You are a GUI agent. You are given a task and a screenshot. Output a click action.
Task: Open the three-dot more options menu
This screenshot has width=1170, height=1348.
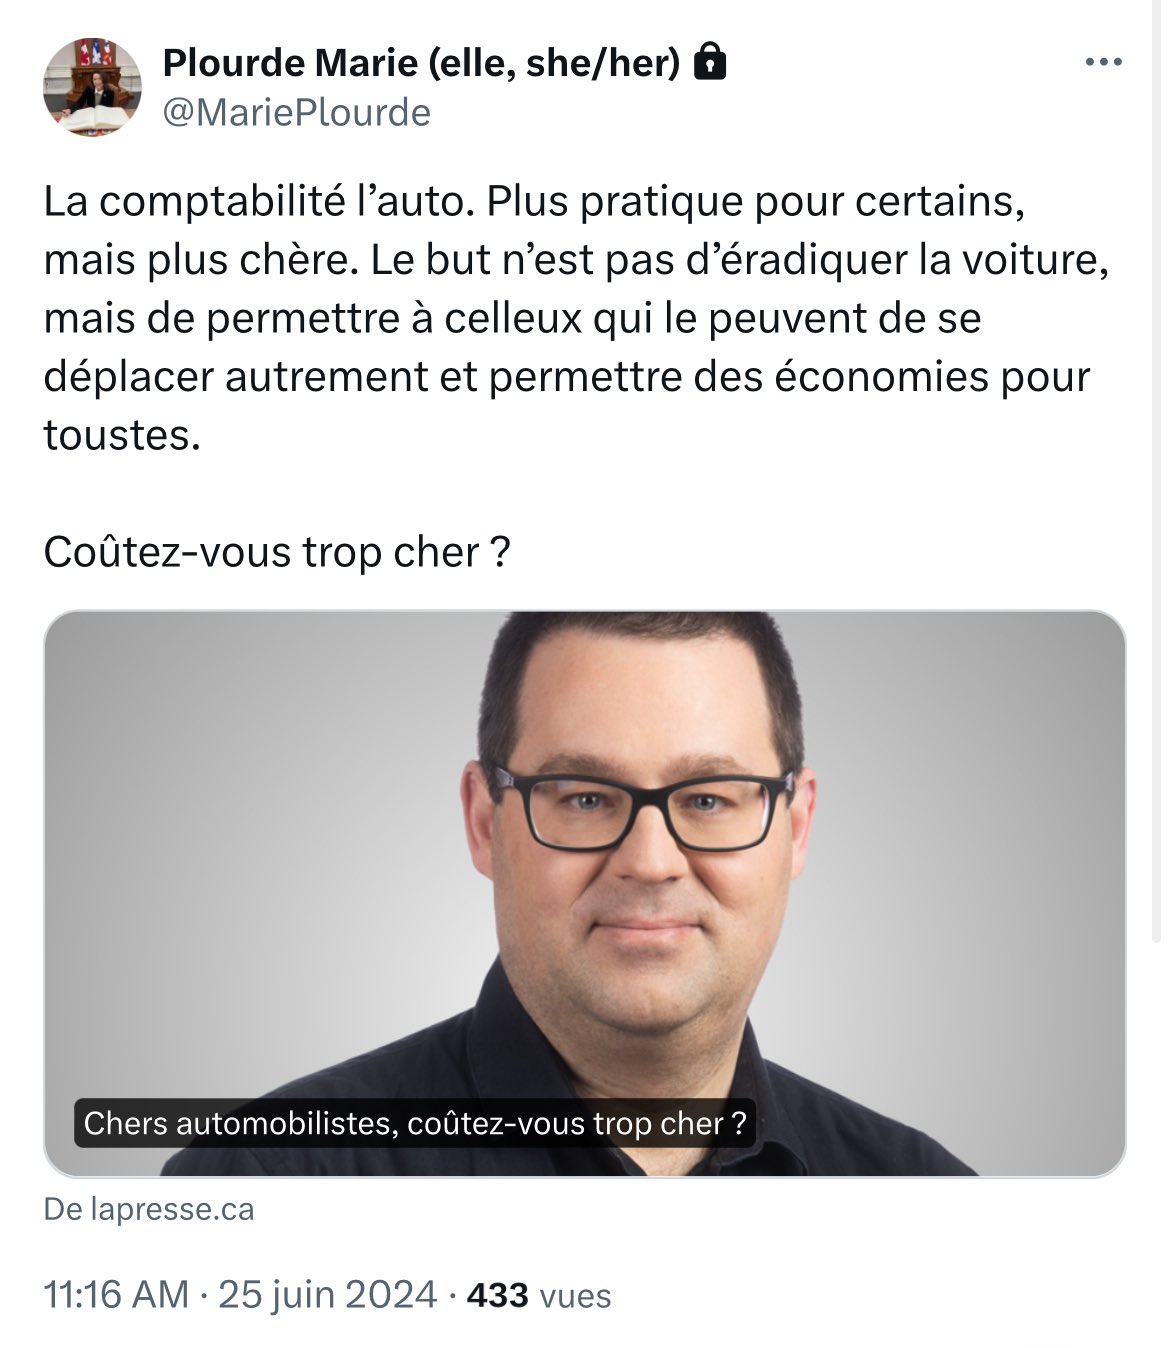coord(1103,63)
